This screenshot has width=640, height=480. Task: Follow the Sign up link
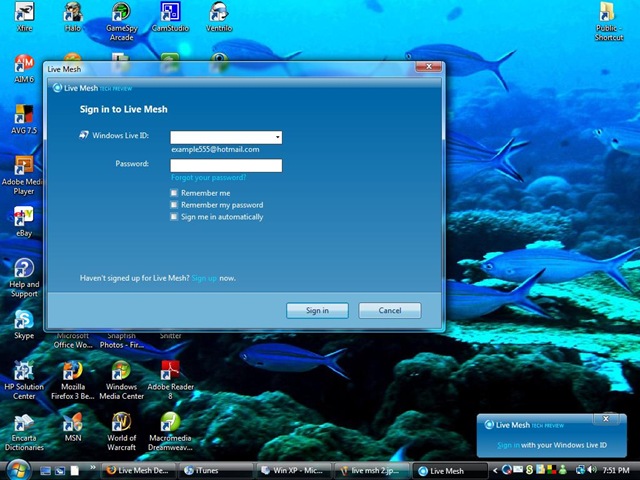[204, 278]
